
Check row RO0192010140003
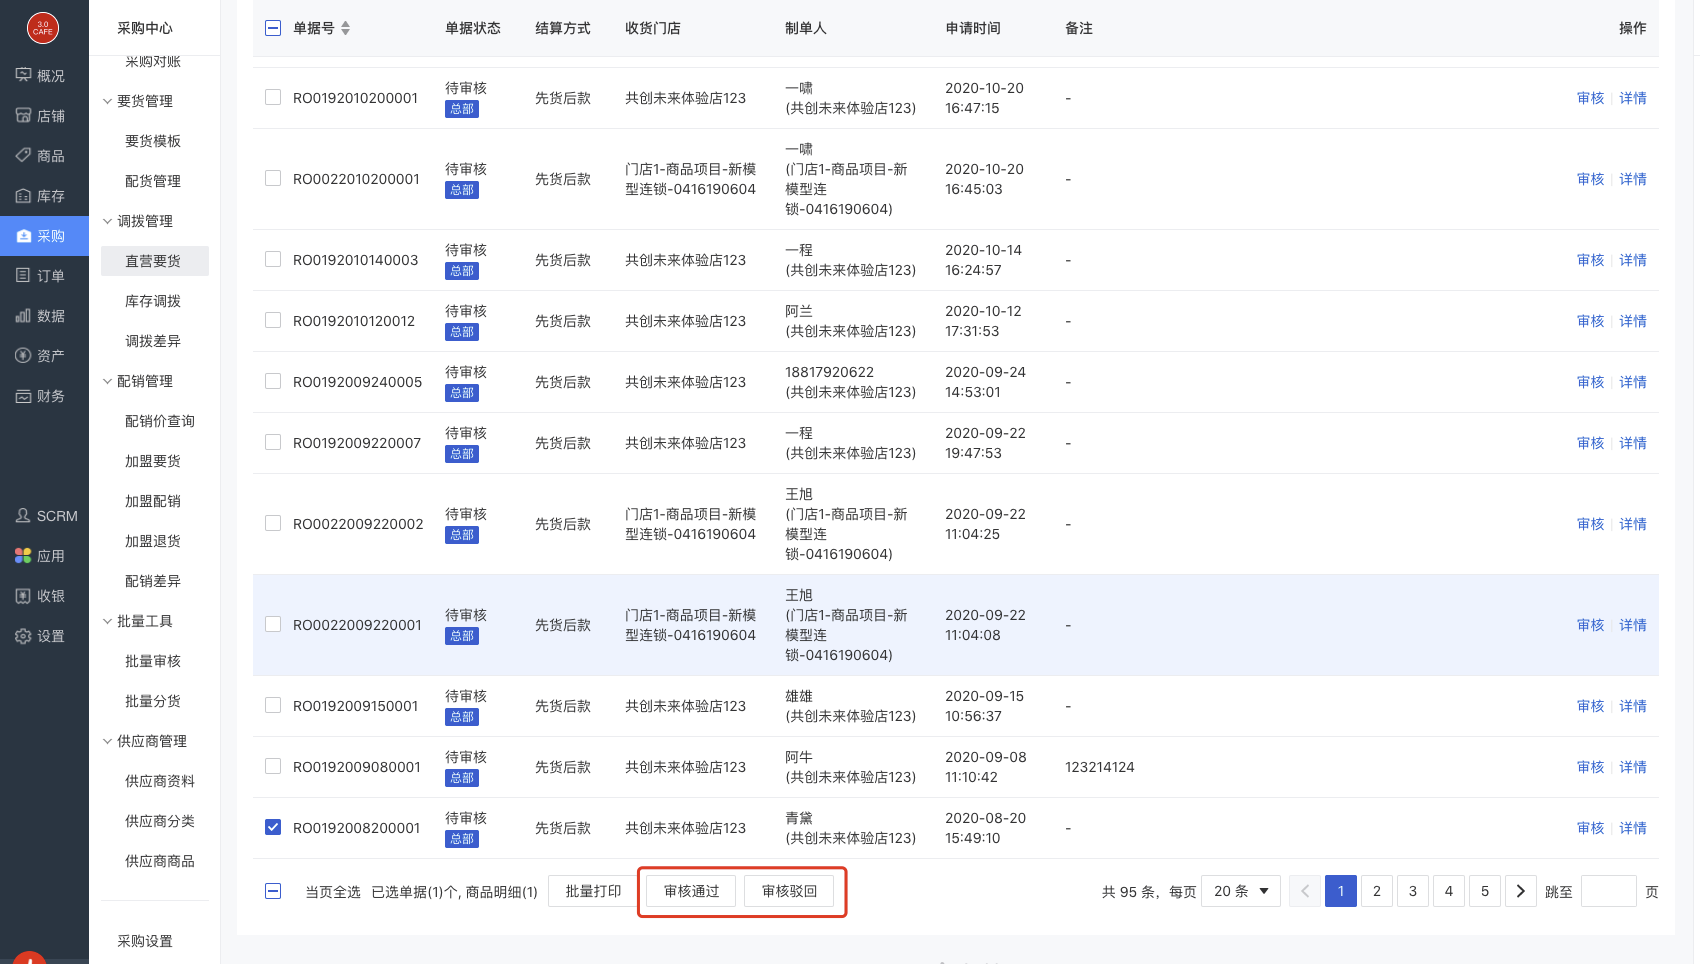[273, 259]
